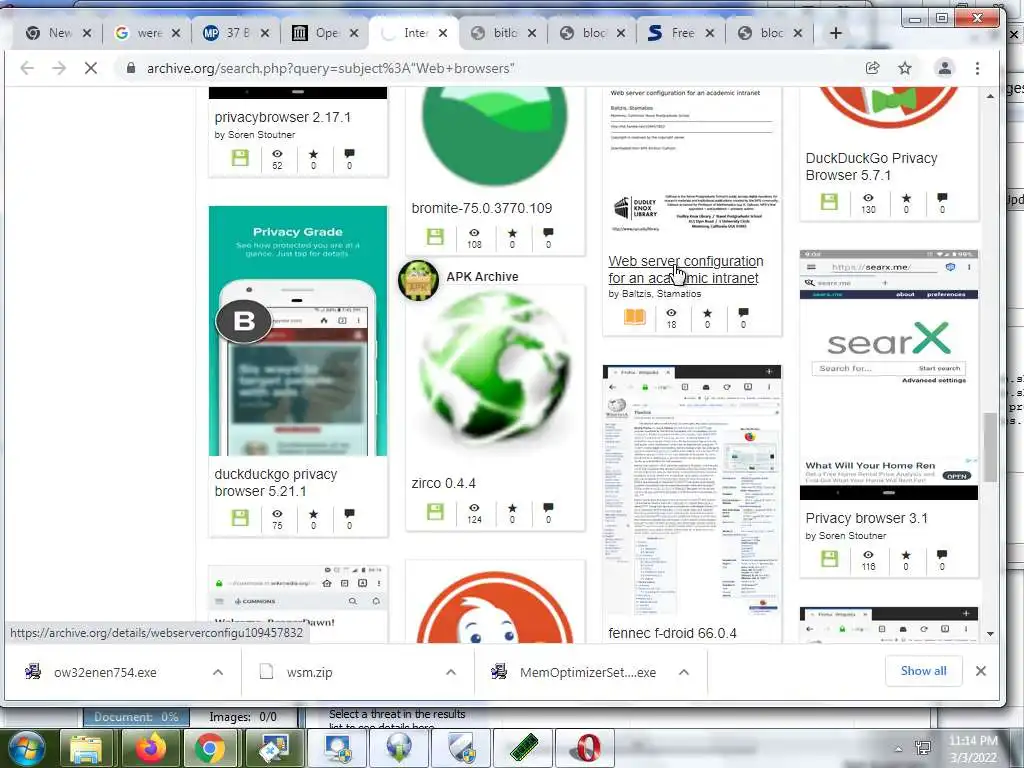Viewport: 1024px width, 768px height.
Task: Open fennec f-droid 66.0.4 title
Action: (x=672, y=633)
